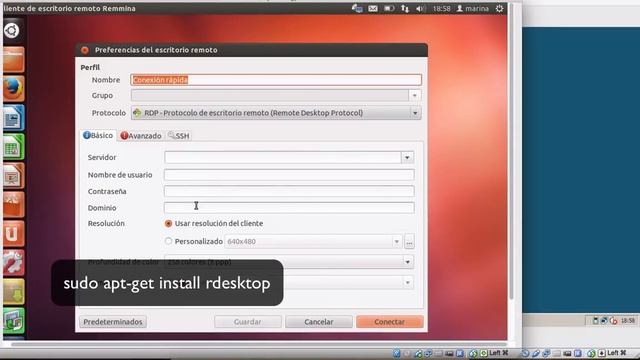This screenshot has height=360, width=640.
Task: Open Ubuntu One launcher icon
Action: click(13, 233)
